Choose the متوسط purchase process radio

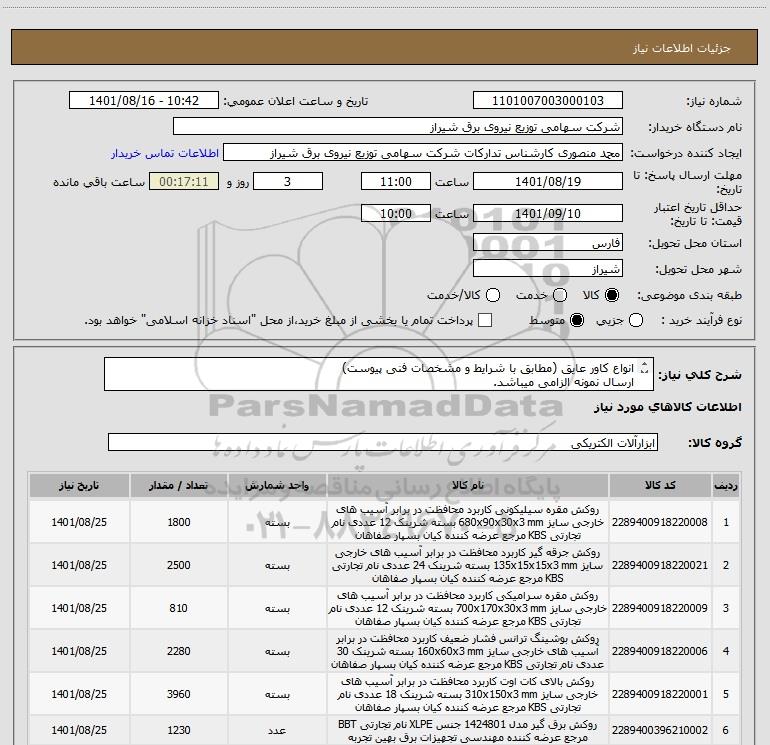tap(577, 320)
